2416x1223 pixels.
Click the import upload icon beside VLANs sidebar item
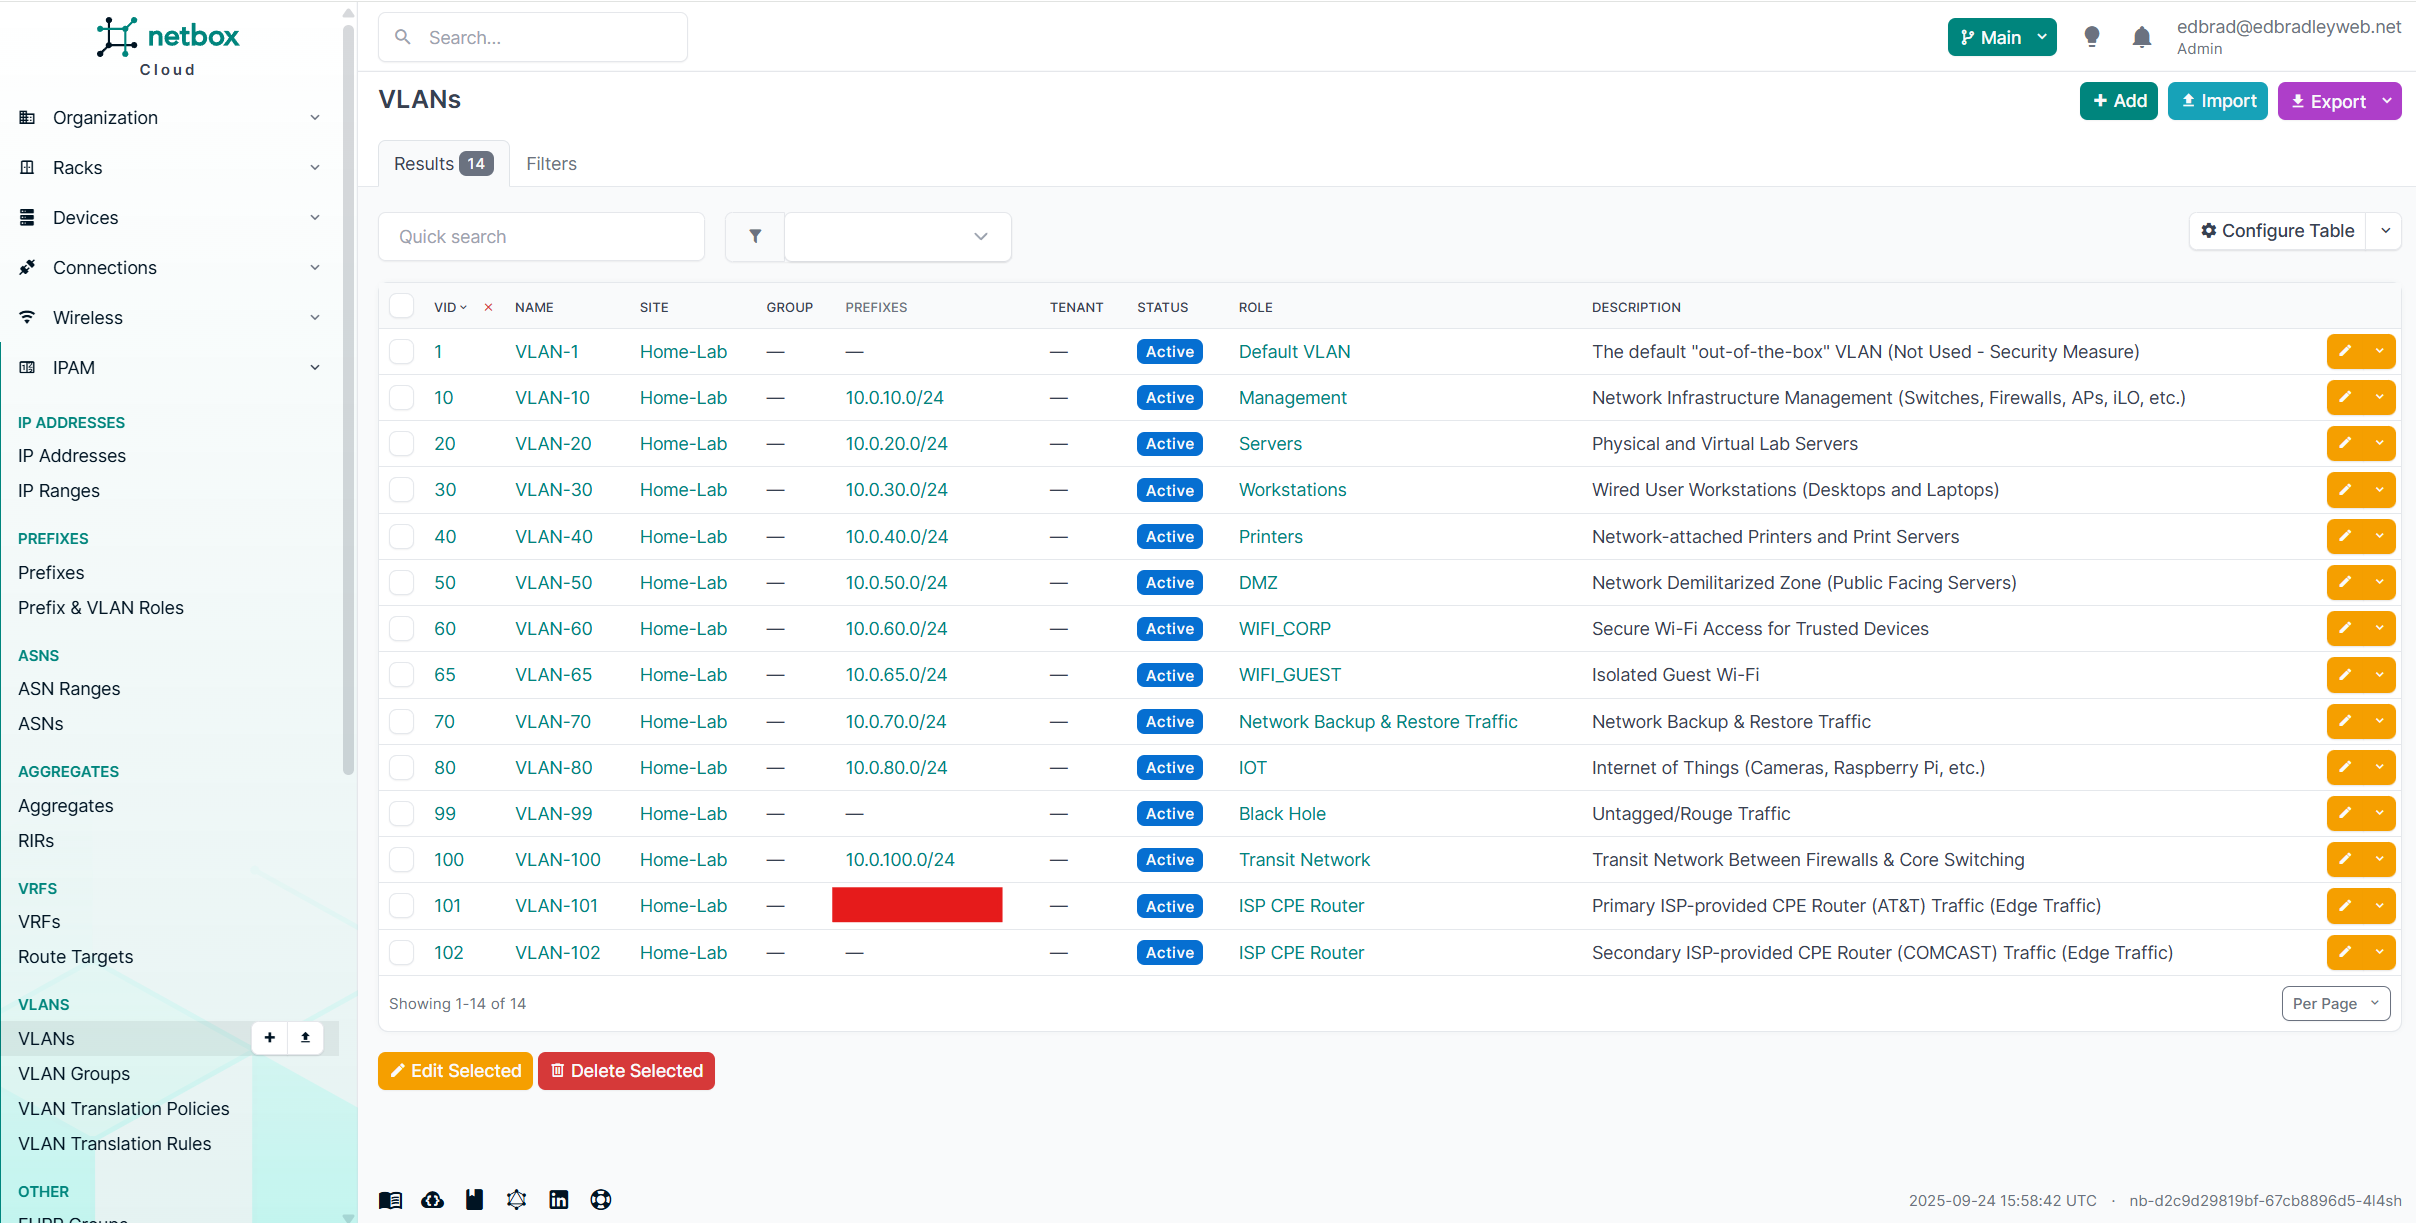pos(305,1038)
